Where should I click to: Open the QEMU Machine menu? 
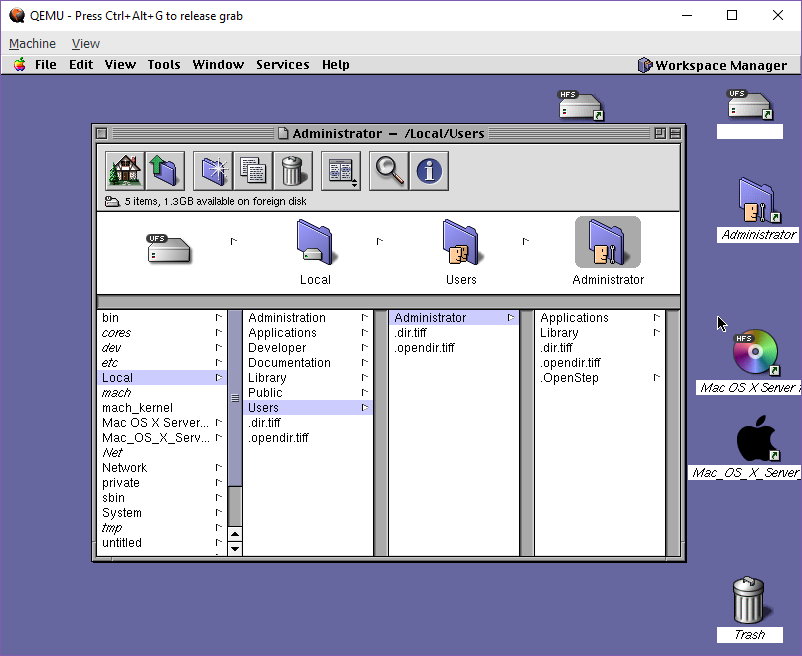32,43
